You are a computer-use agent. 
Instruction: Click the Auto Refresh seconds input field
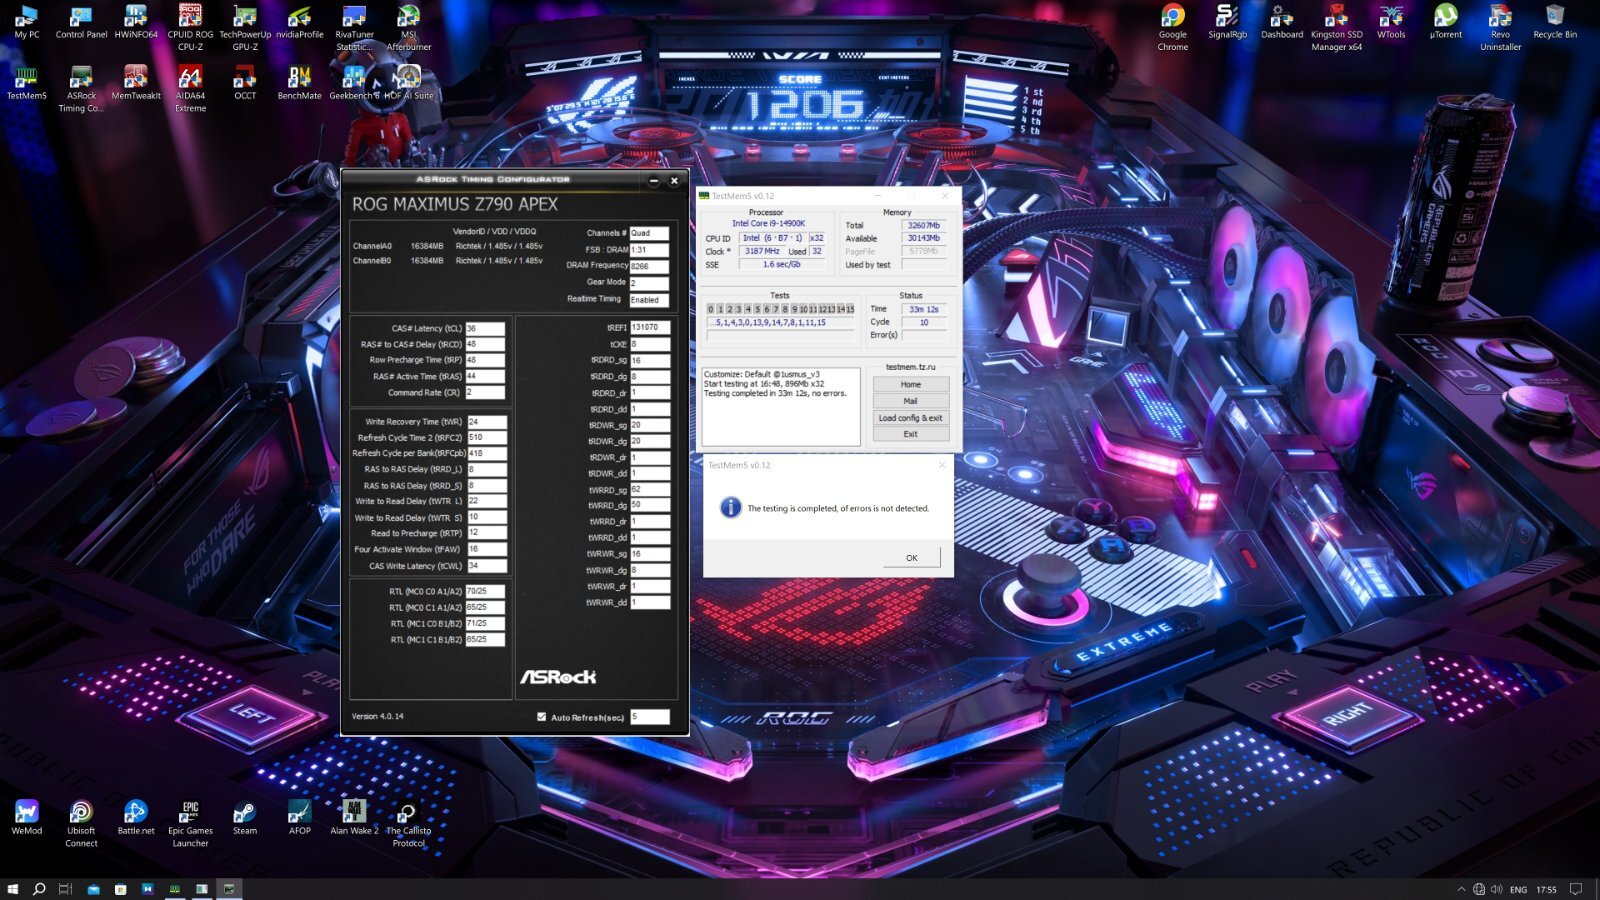tap(649, 717)
